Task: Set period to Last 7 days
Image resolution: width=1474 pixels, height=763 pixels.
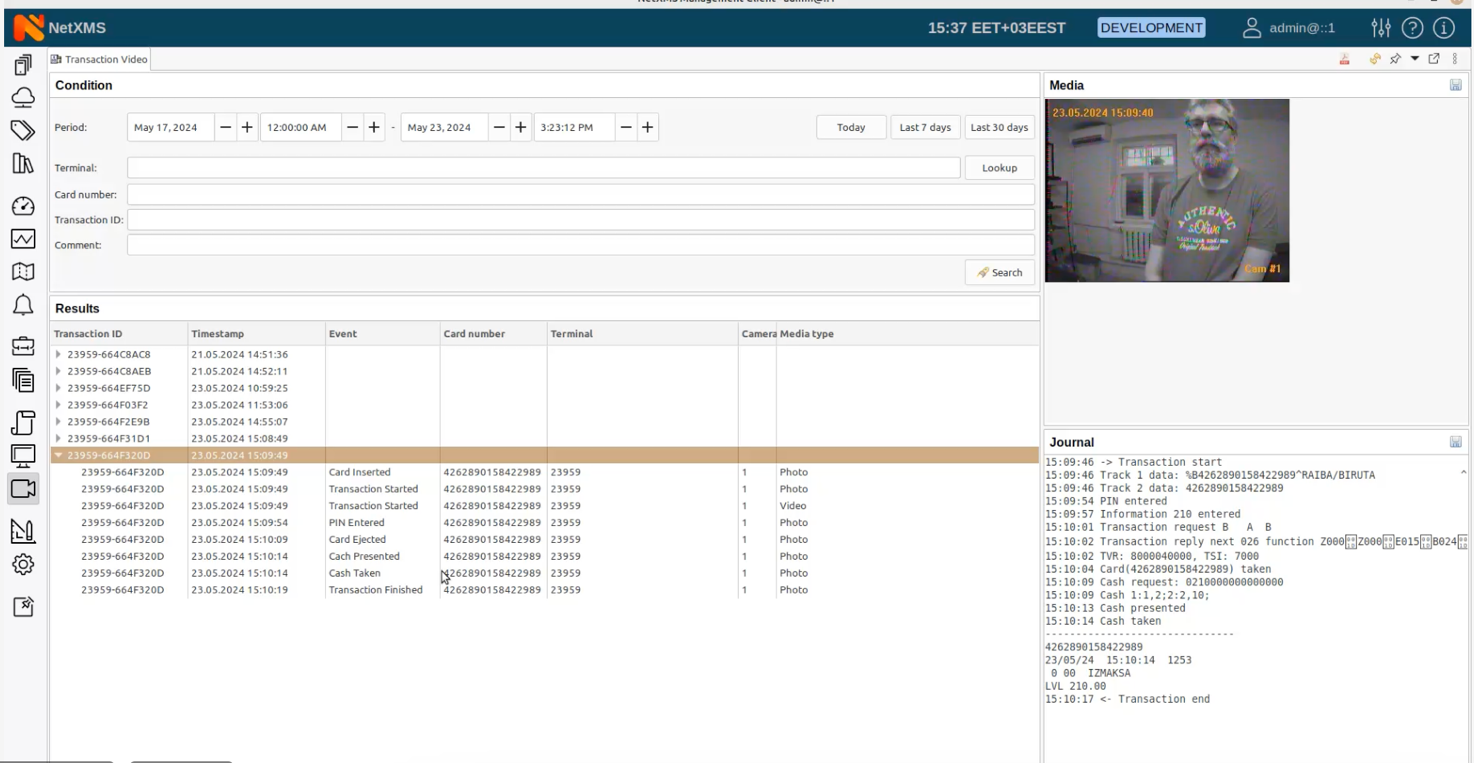Action: pyautogui.click(x=925, y=127)
